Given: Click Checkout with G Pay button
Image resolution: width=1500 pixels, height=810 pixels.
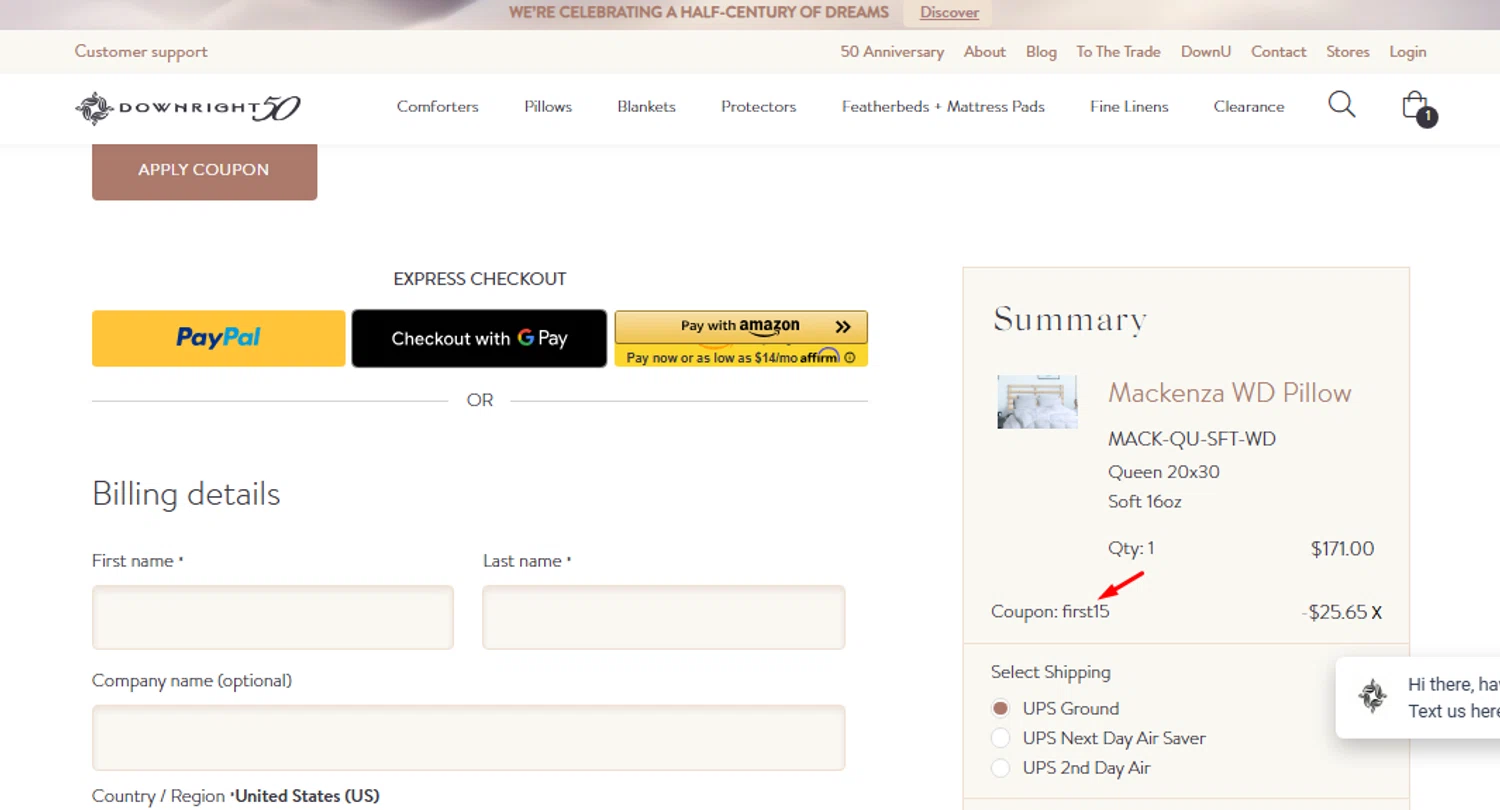Looking at the screenshot, I should click(479, 338).
